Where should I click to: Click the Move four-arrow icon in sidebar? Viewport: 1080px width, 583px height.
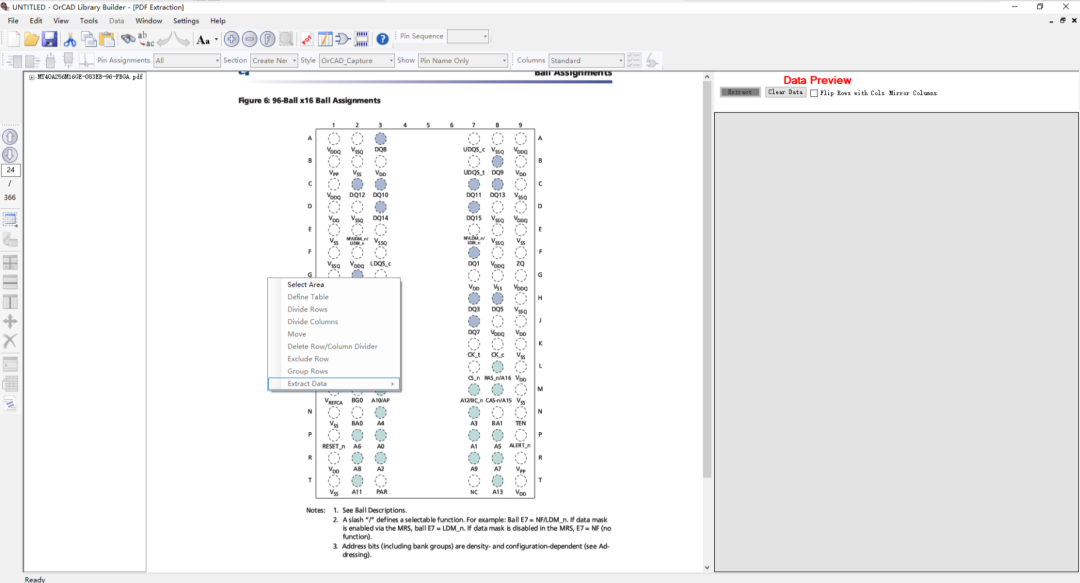(10, 321)
